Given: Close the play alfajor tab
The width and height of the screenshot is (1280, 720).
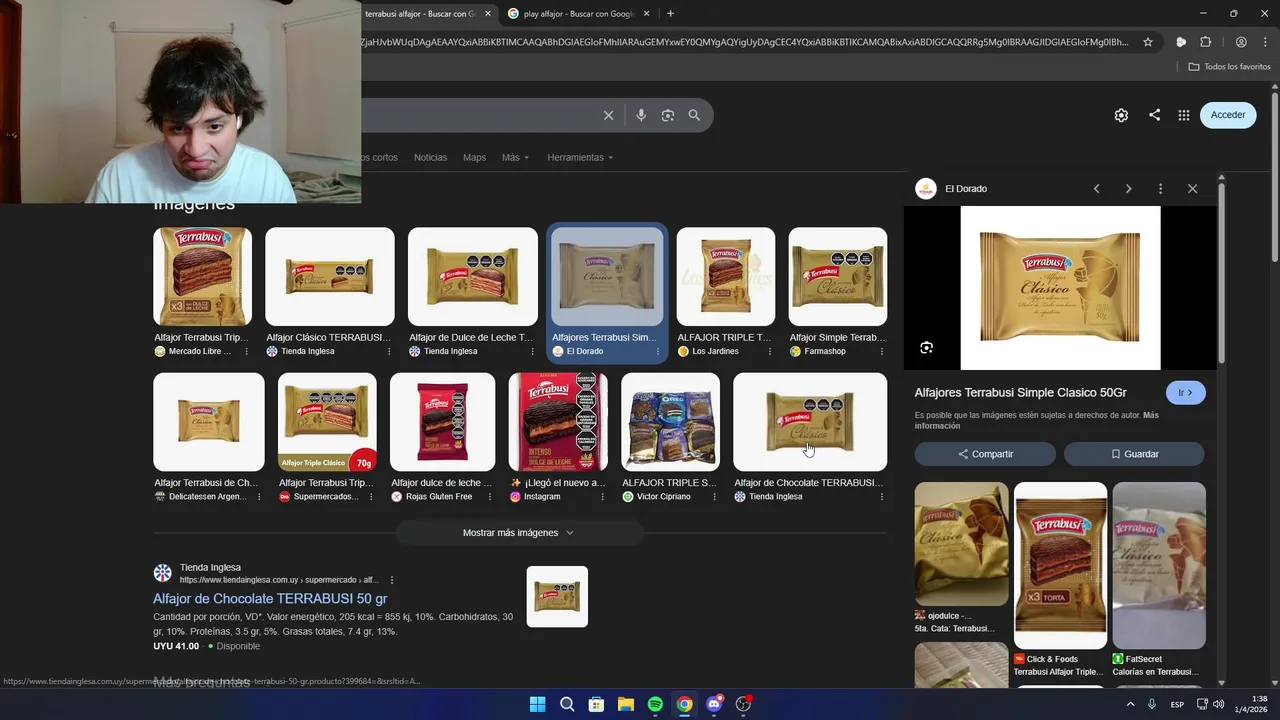Looking at the screenshot, I should pyautogui.click(x=647, y=14).
